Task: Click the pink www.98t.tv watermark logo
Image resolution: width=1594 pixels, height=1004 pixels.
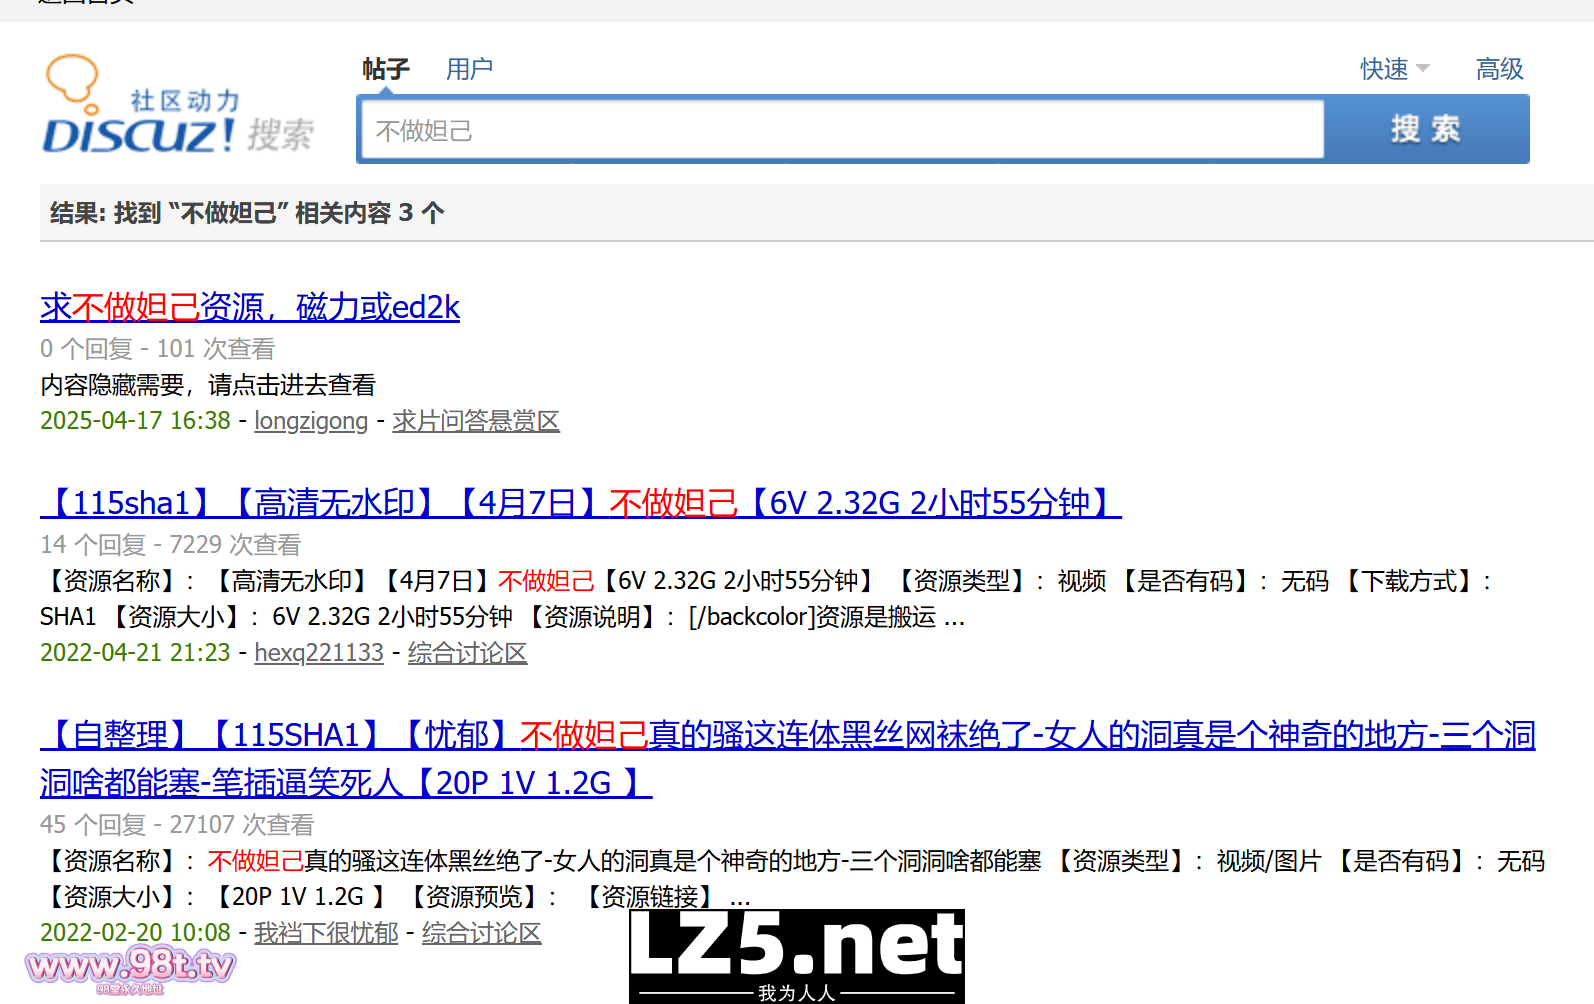Action: click(130, 968)
